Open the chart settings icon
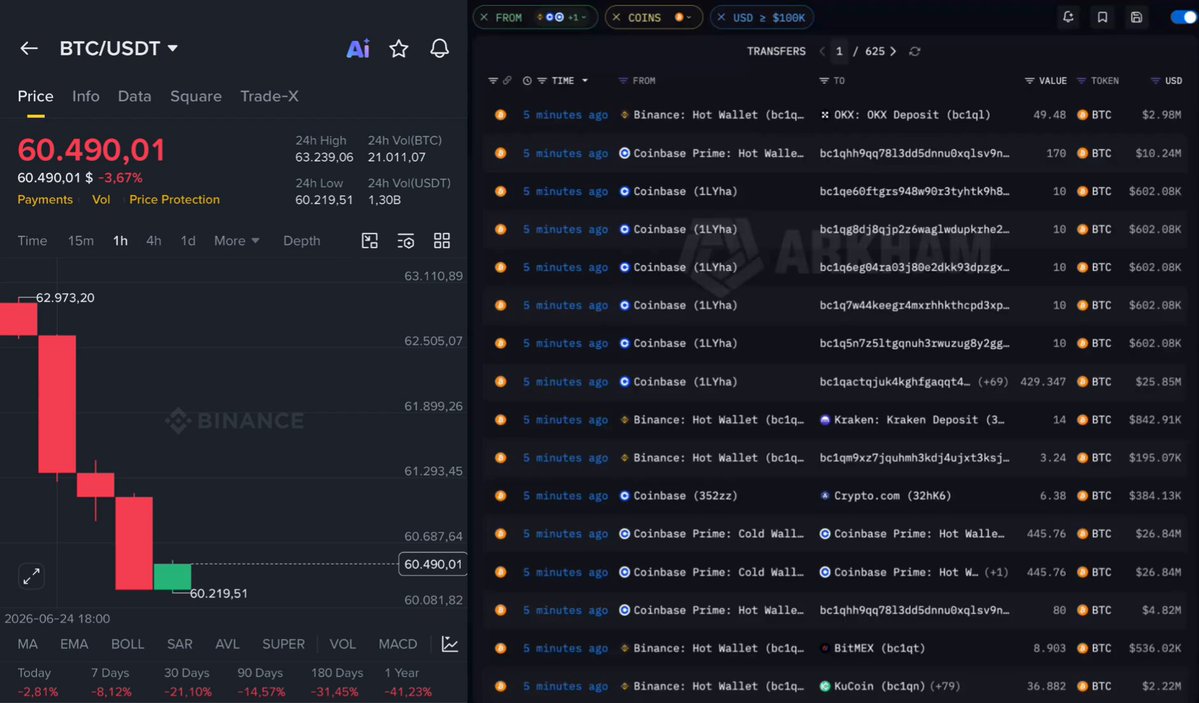The width and height of the screenshot is (1199, 703). click(405, 241)
